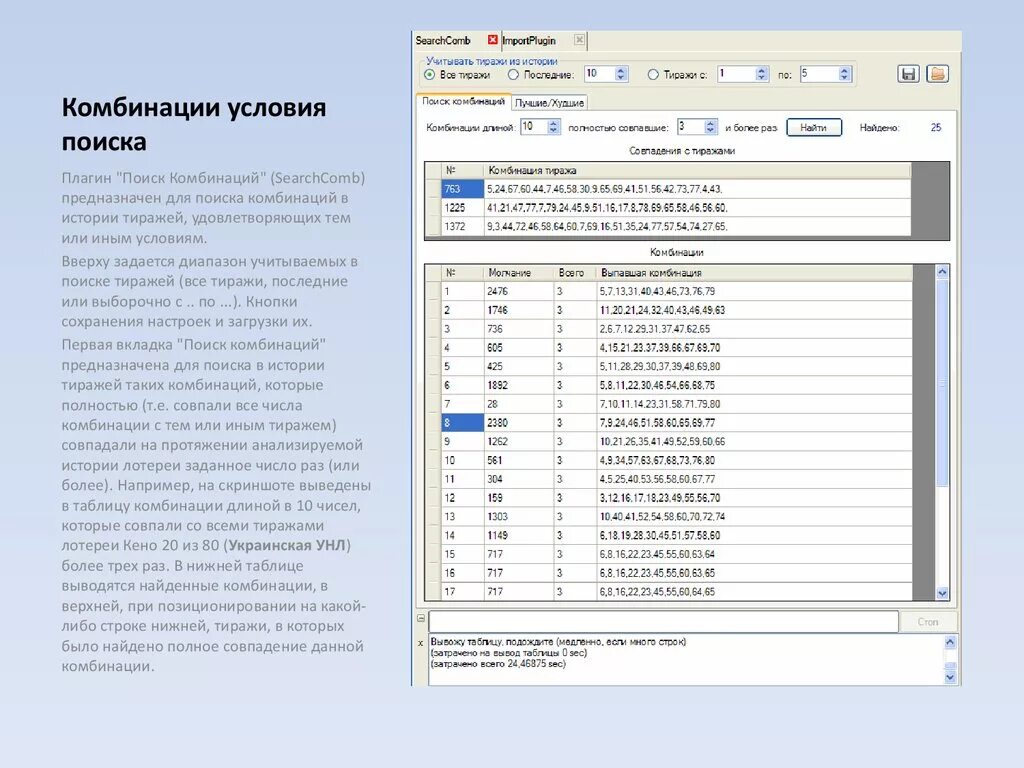Select draw row number 763

point(462,189)
